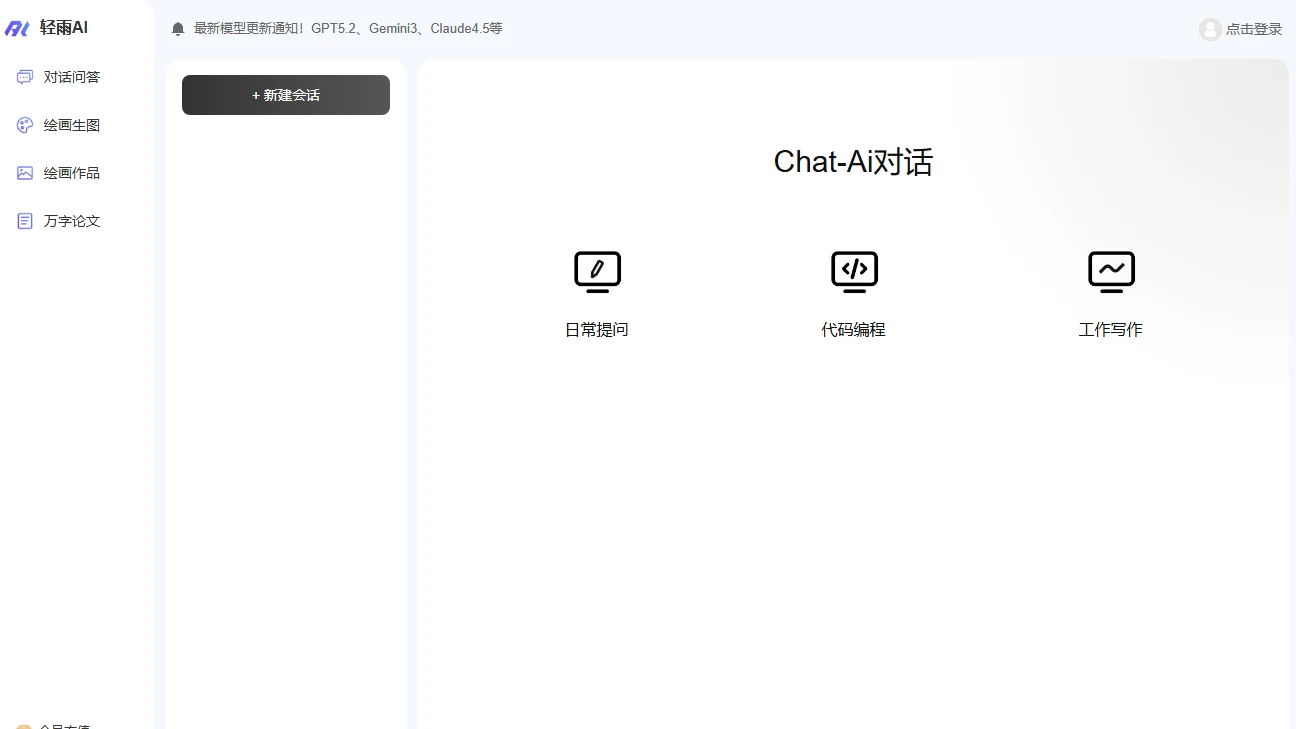Click the 工作写作 label
The height and width of the screenshot is (729, 1296).
(x=1111, y=330)
